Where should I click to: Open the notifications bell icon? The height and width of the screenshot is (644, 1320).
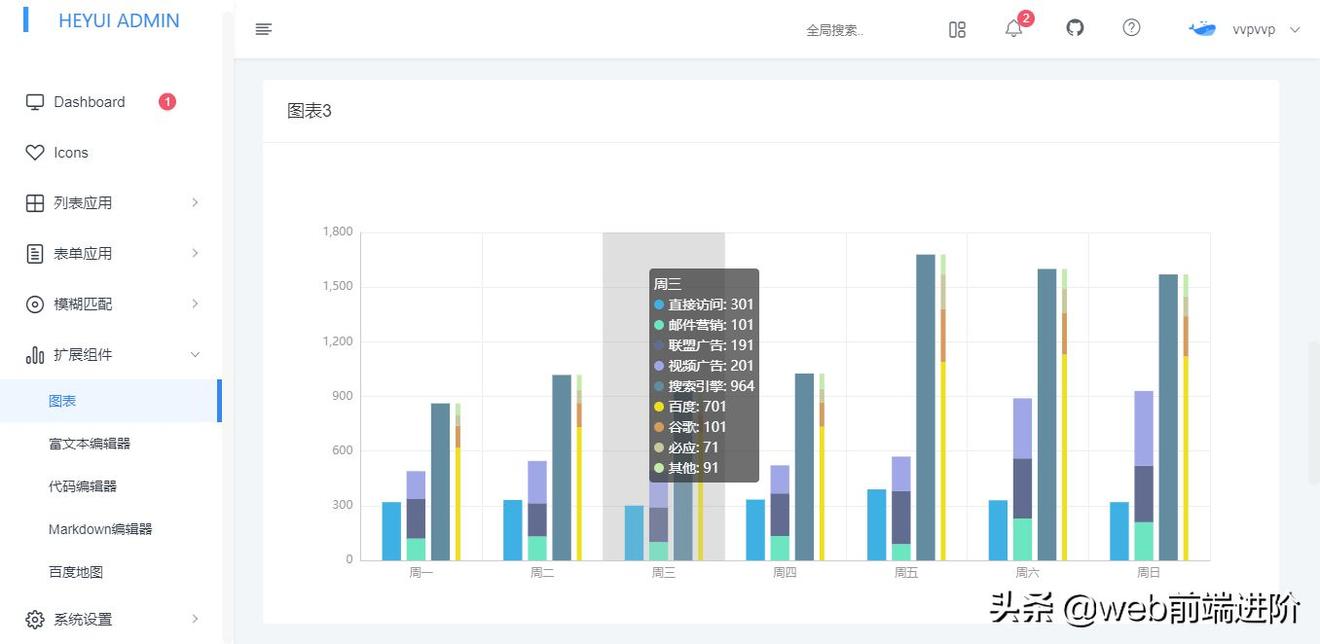[1013, 30]
